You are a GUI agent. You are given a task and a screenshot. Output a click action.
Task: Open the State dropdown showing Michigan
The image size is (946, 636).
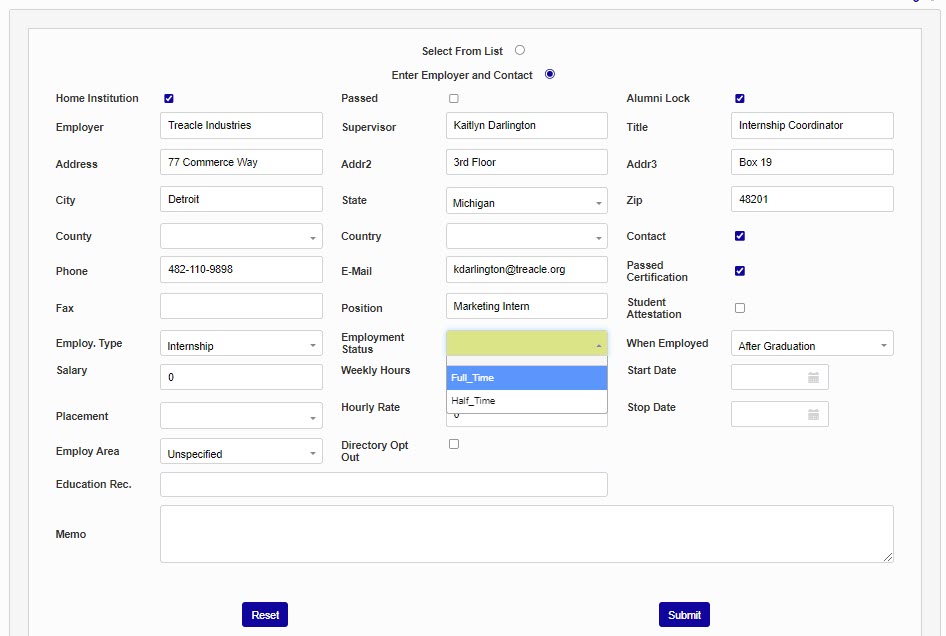click(526, 202)
